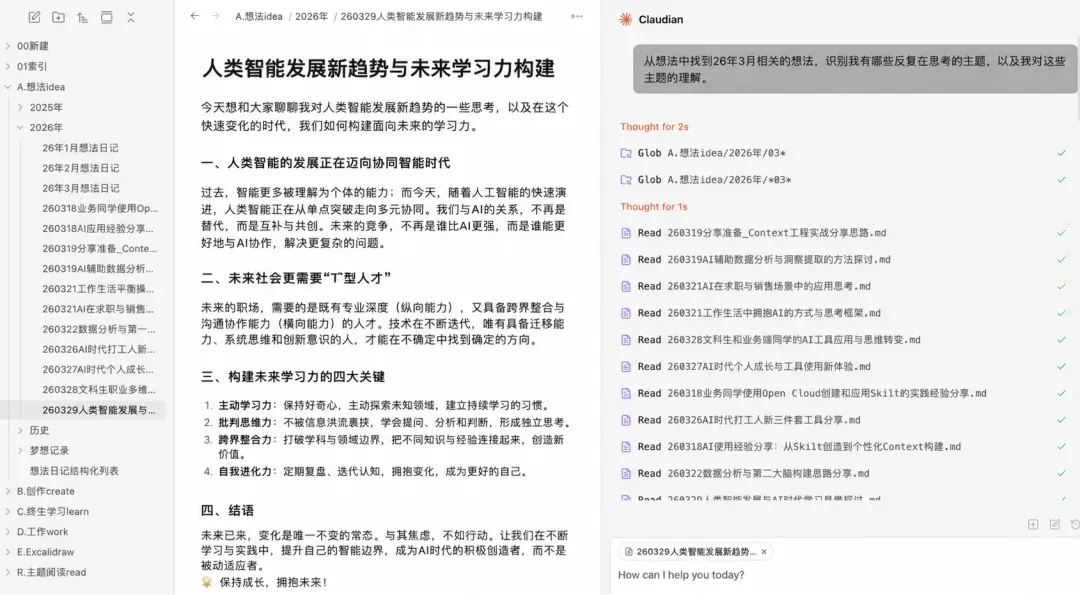Expand the 梦想记录 folder
This screenshot has width=1080, height=595.
20,450
